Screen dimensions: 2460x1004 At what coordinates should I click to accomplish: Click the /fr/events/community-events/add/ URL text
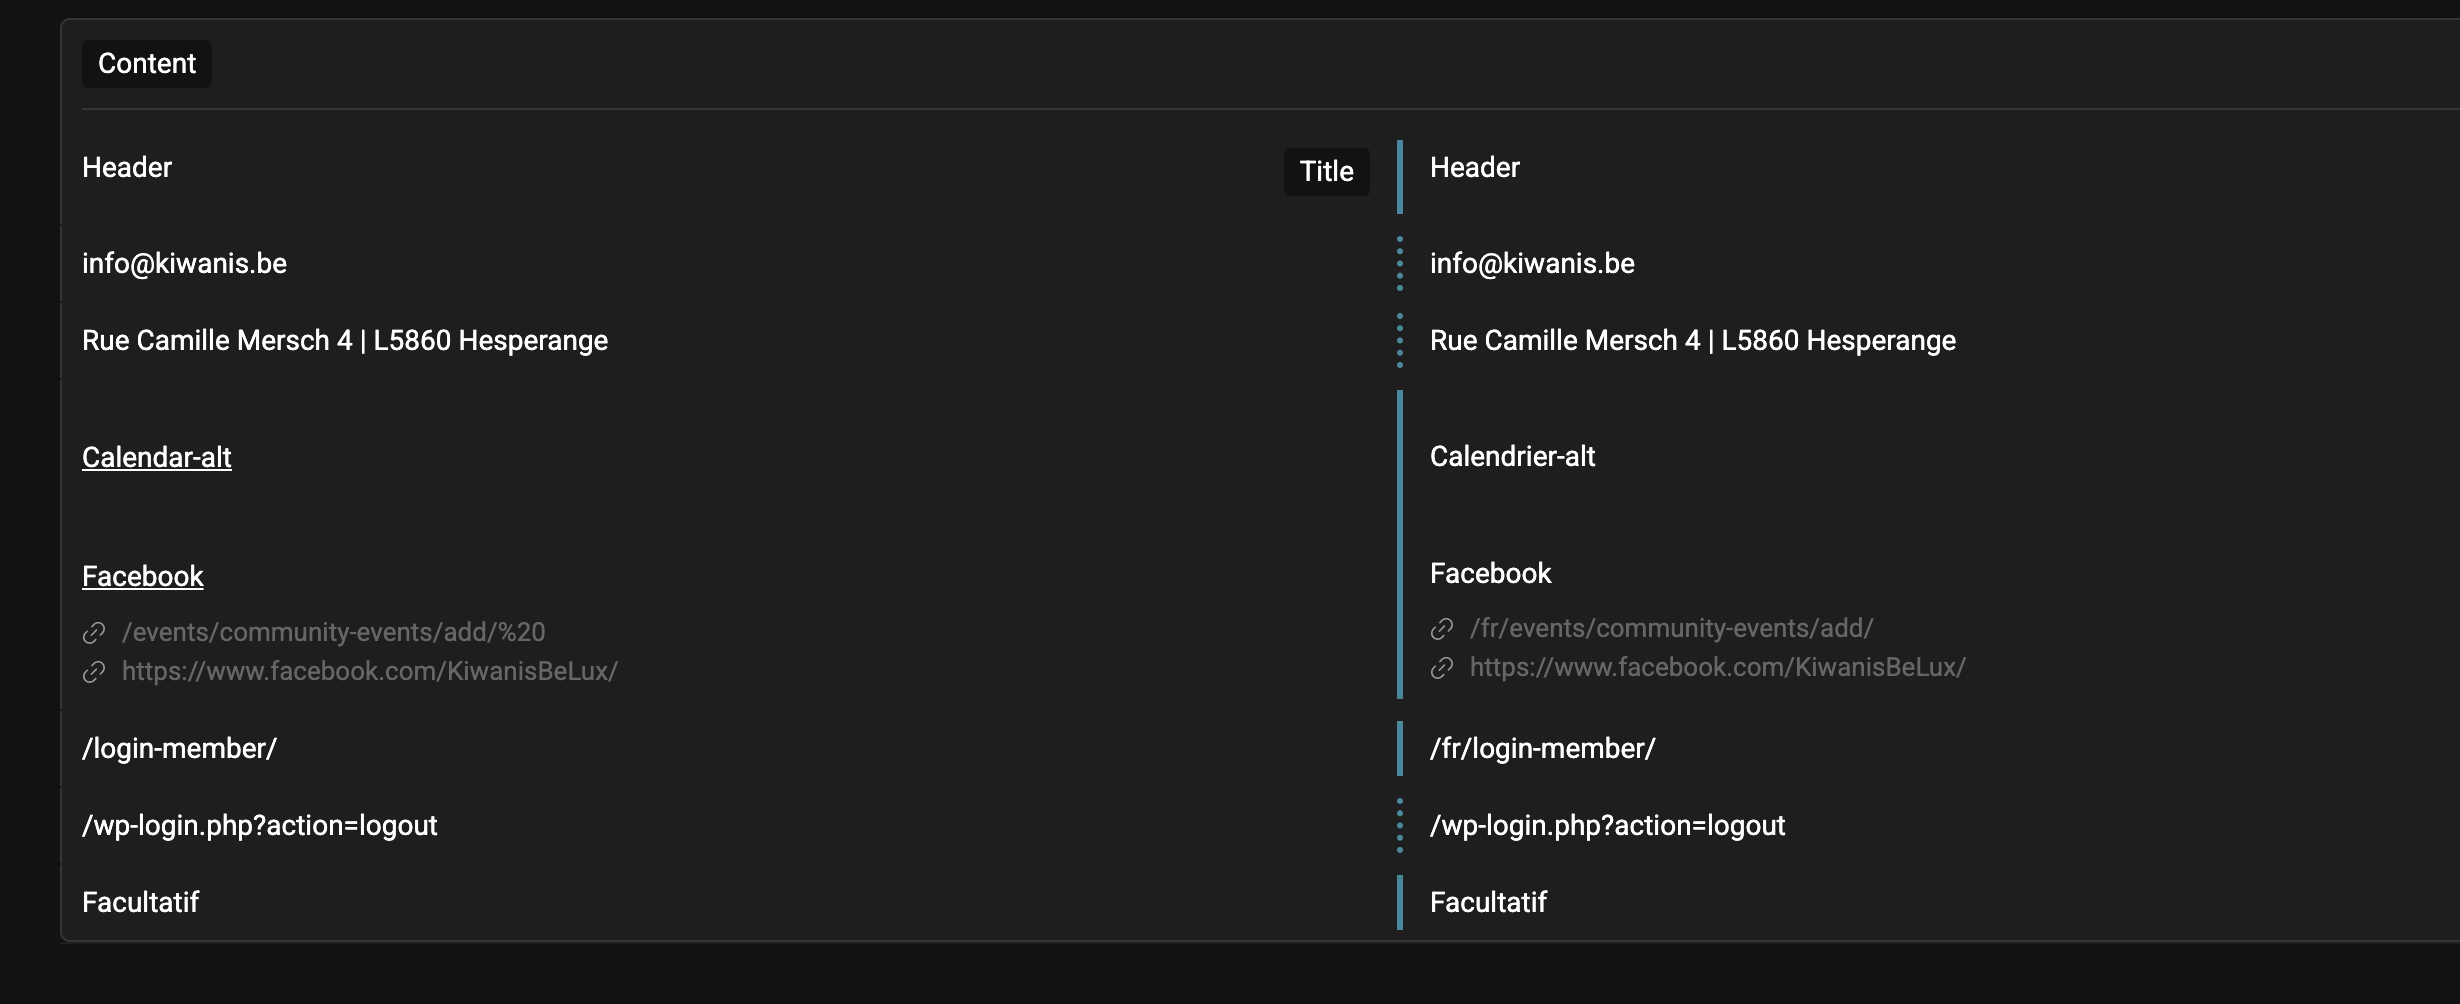point(1671,628)
